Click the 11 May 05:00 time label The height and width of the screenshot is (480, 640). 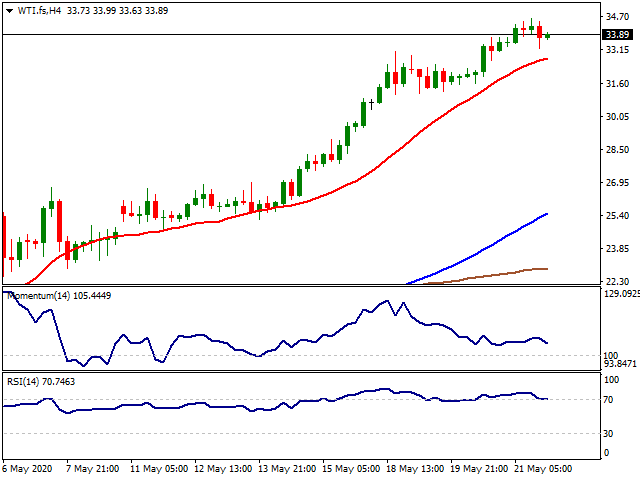tap(159, 469)
